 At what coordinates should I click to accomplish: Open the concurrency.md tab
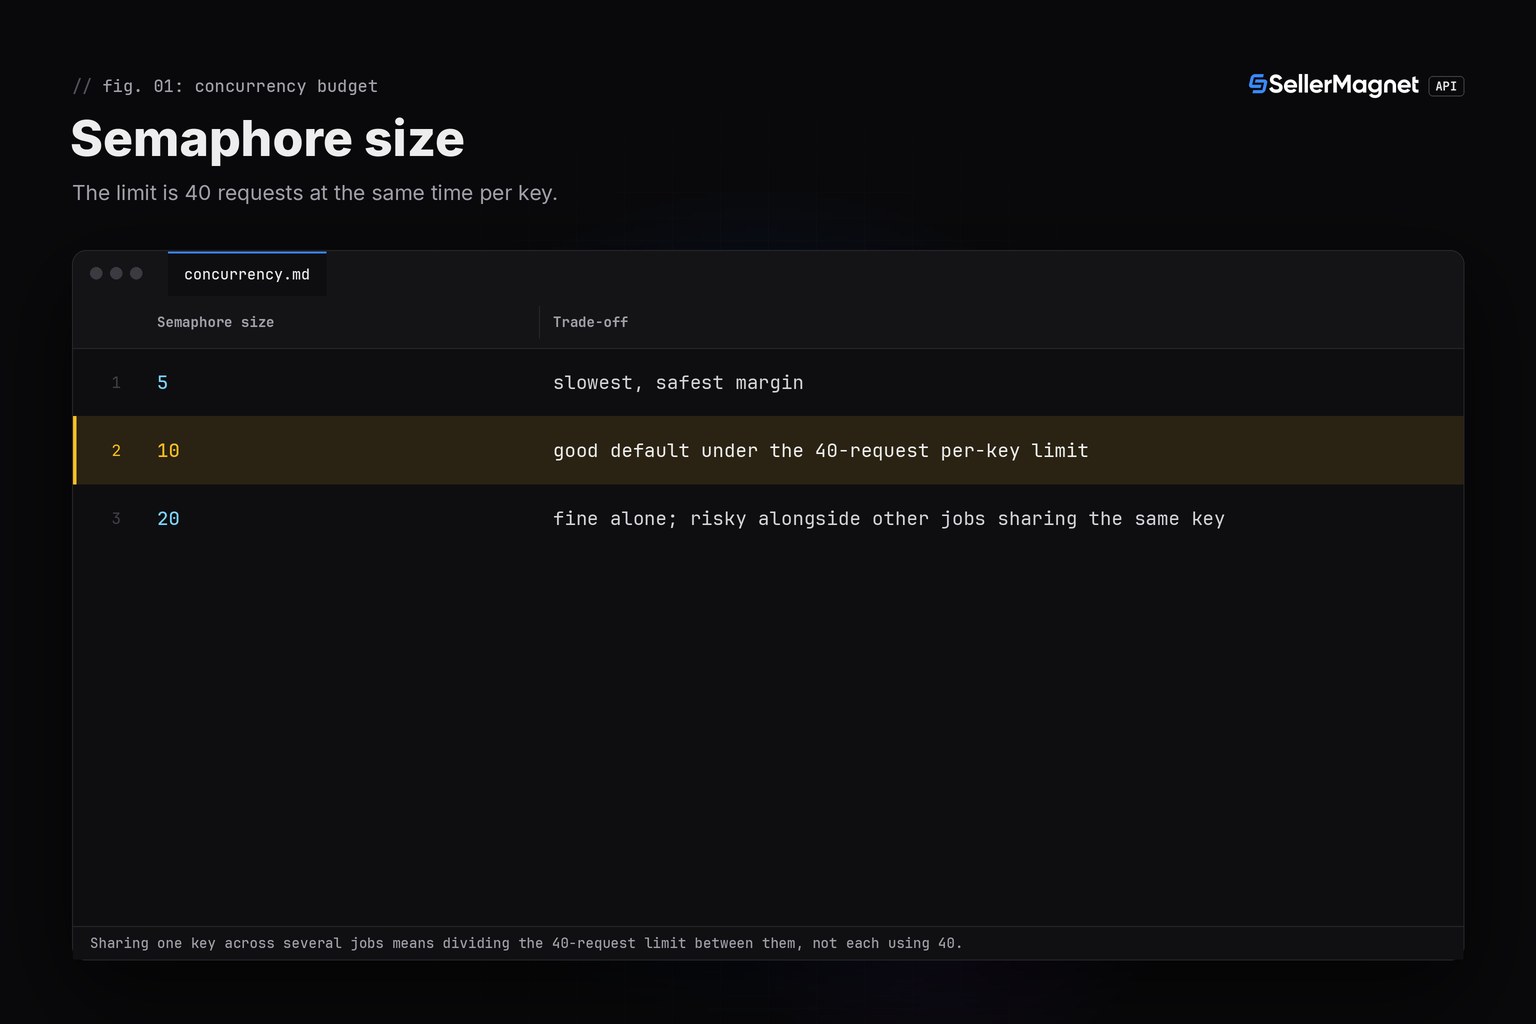(247, 274)
